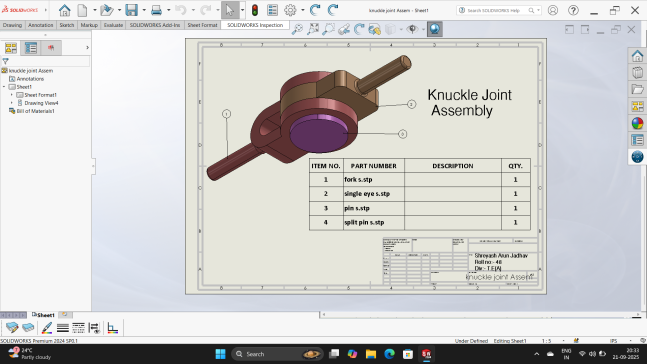Expand the Save dropdown arrow
647x364 pixels.
tap(144, 10)
